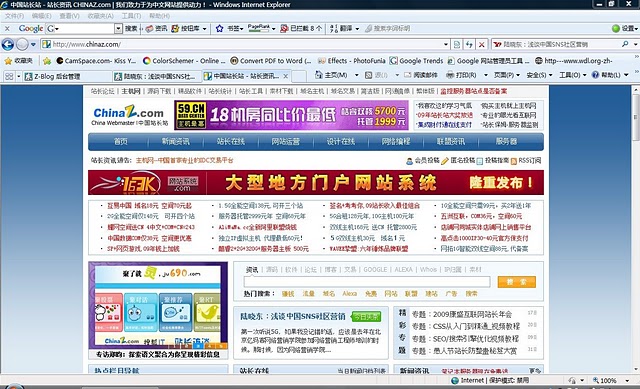Click the 网站运营 navigation tab

click(x=285, y=141)
